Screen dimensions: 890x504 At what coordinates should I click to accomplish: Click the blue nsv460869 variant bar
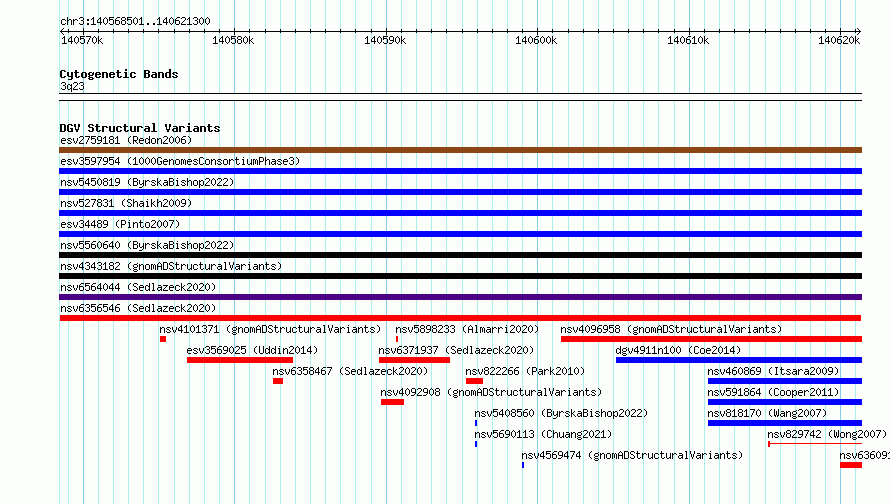(785, 381)
